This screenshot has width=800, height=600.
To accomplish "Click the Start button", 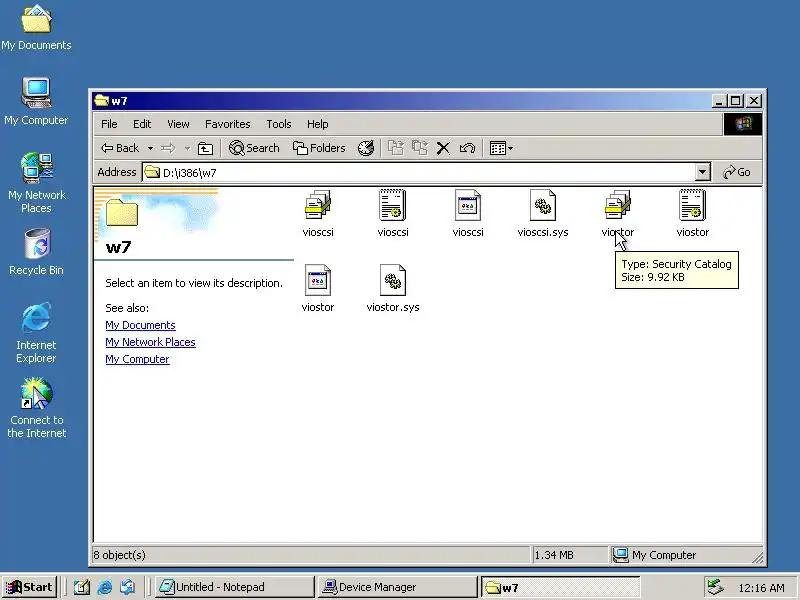I will click(29, 587).
